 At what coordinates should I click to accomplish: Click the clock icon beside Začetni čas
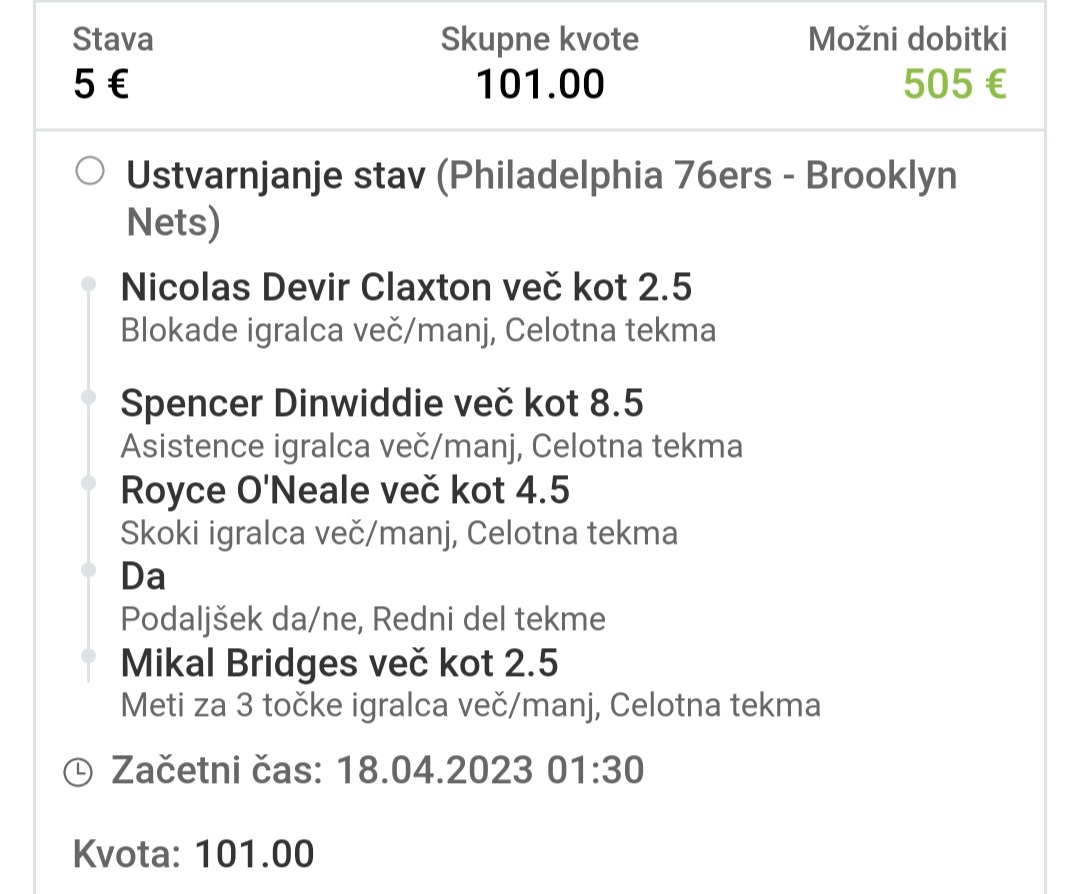click(78, 771)
